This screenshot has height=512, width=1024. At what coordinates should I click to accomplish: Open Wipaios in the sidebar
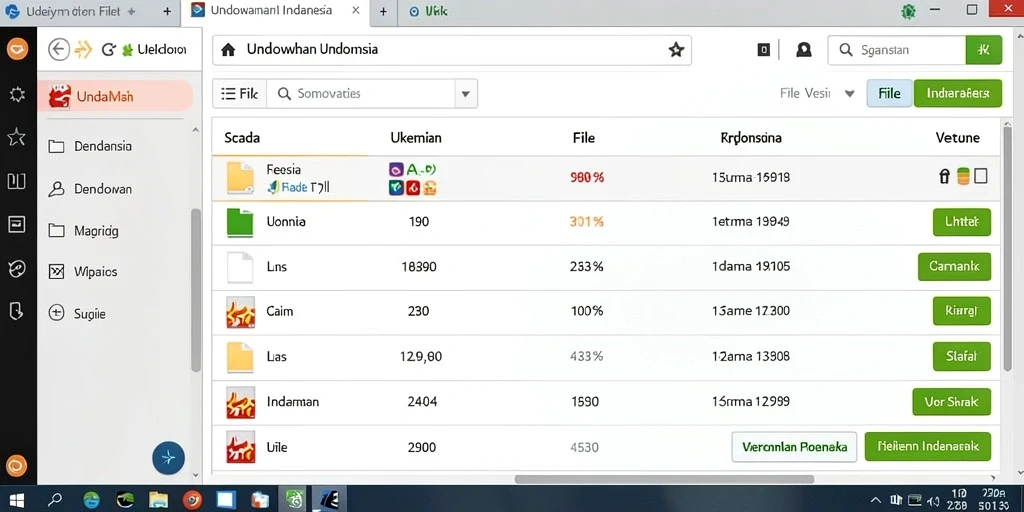[82, 272]
